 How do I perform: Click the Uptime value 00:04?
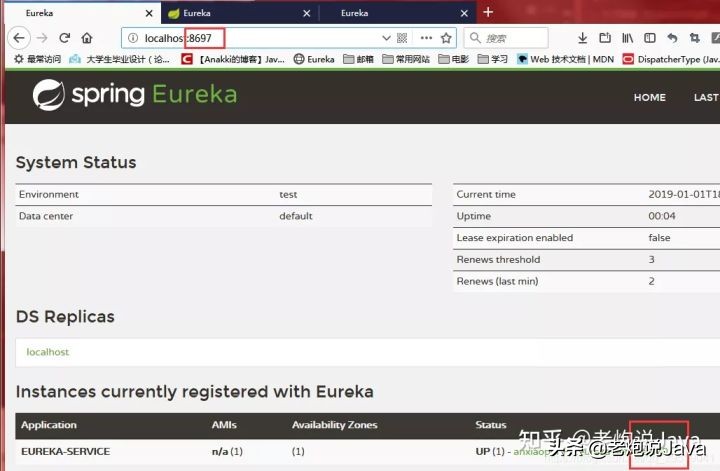click(662, 216)
